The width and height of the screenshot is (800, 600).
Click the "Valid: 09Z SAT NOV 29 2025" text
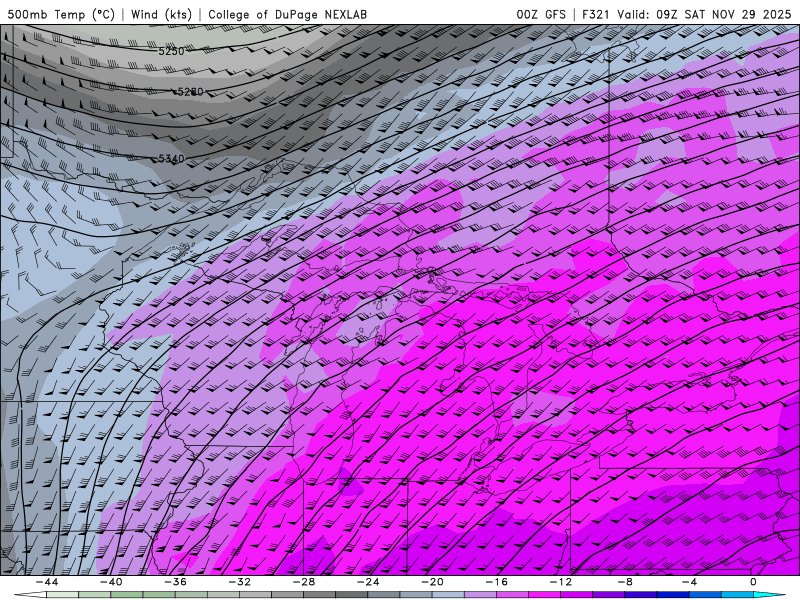704,14
